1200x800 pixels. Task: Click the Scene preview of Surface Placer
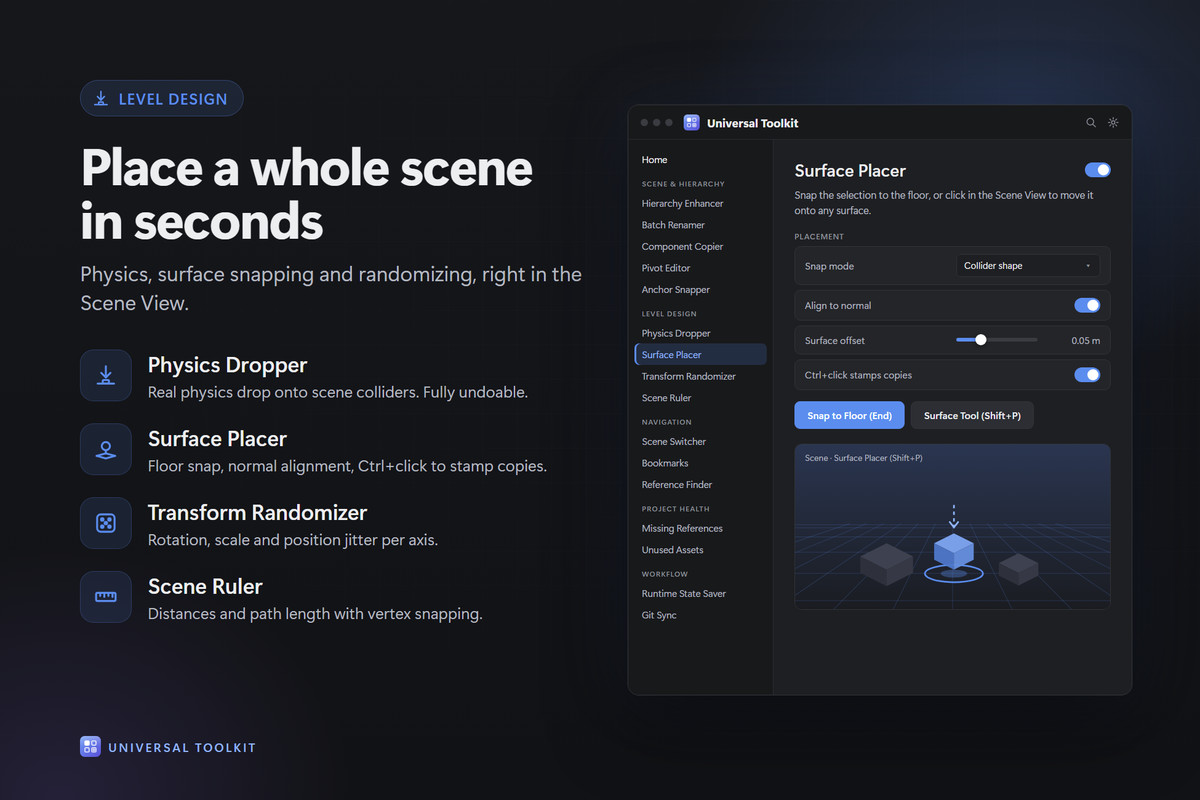tap(952, 527)
